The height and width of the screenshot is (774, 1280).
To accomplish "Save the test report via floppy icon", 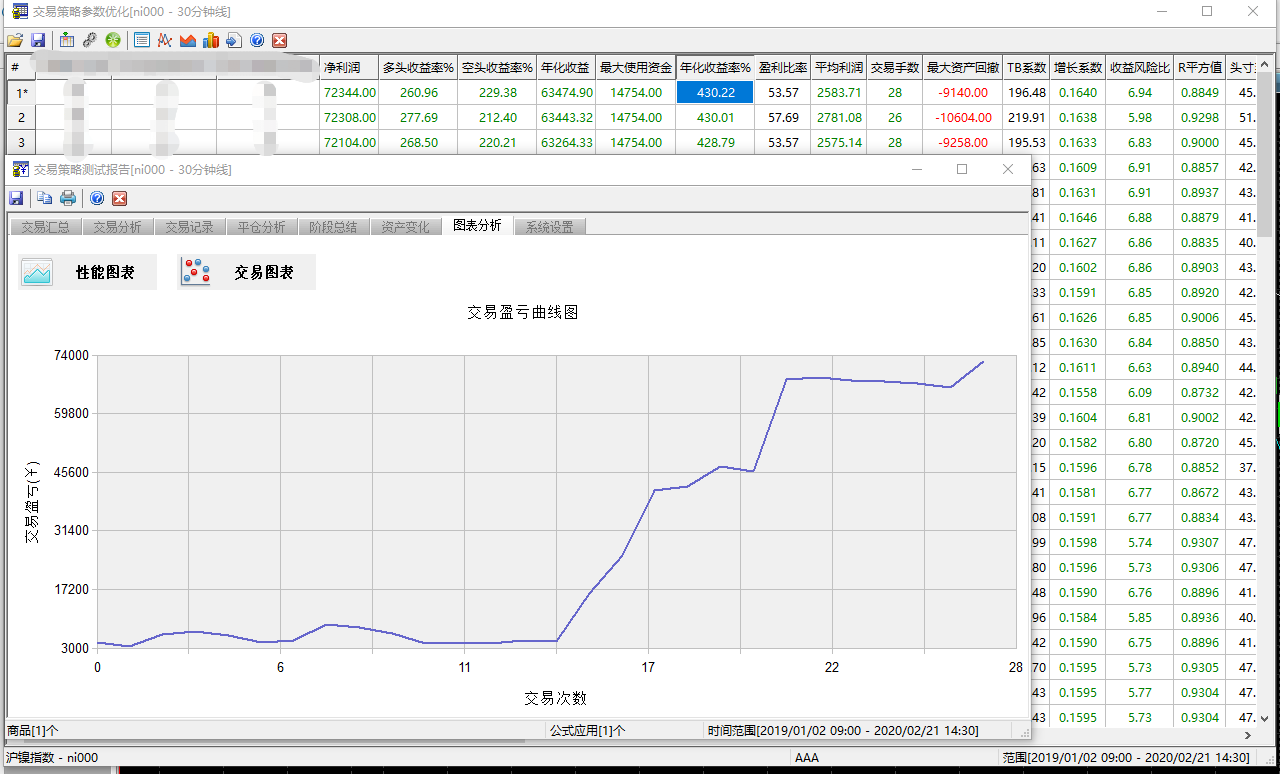I will [x=16, y=198].
